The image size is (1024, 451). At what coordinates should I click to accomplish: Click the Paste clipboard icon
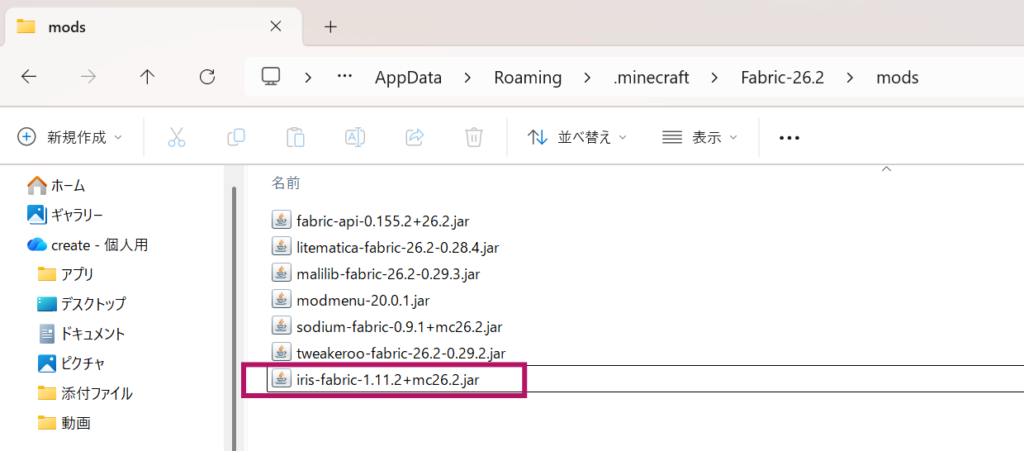295,137
